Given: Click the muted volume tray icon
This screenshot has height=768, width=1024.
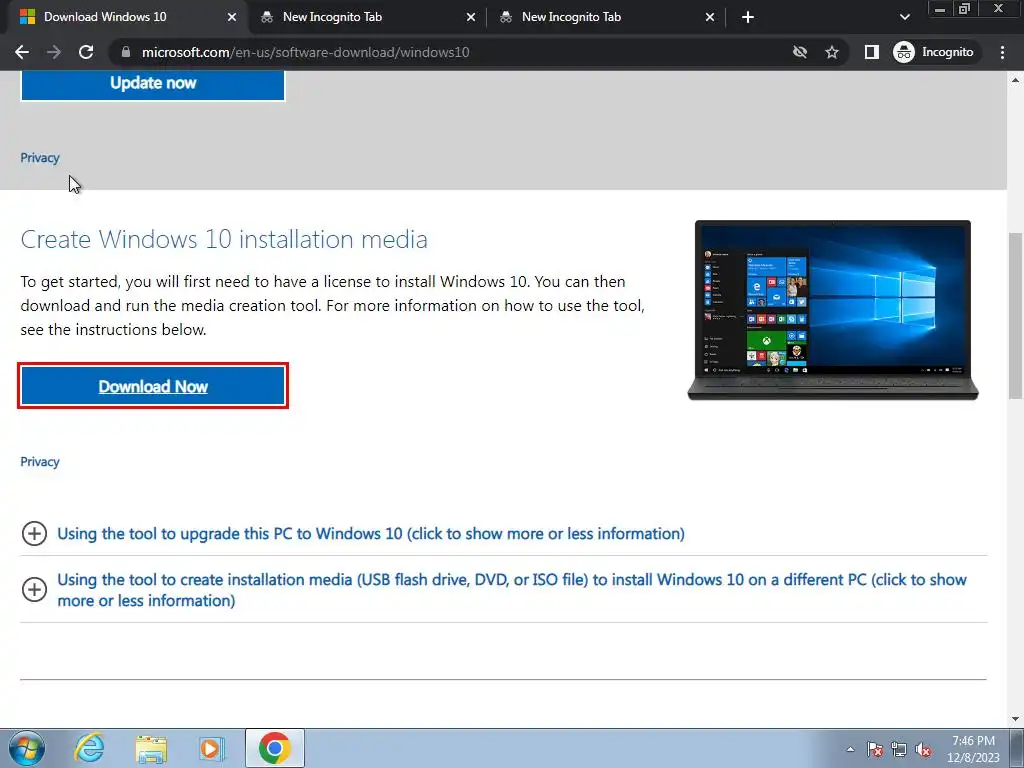Looking at the screenshot, I should click(923, 749).
